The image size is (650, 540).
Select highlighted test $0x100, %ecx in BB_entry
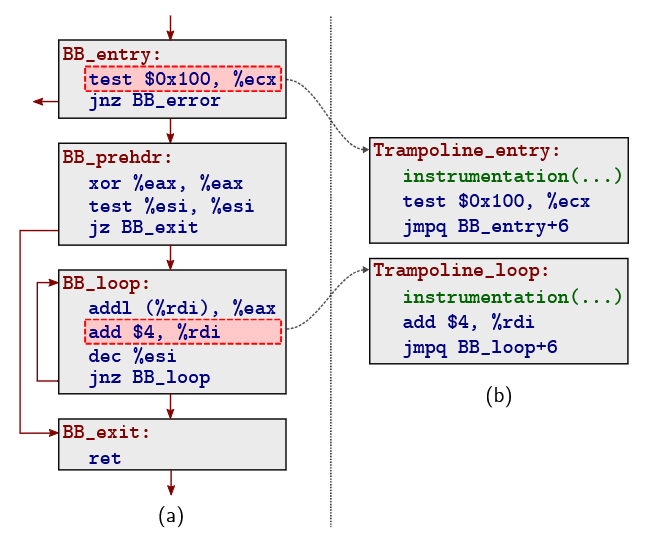click(183, 79)
